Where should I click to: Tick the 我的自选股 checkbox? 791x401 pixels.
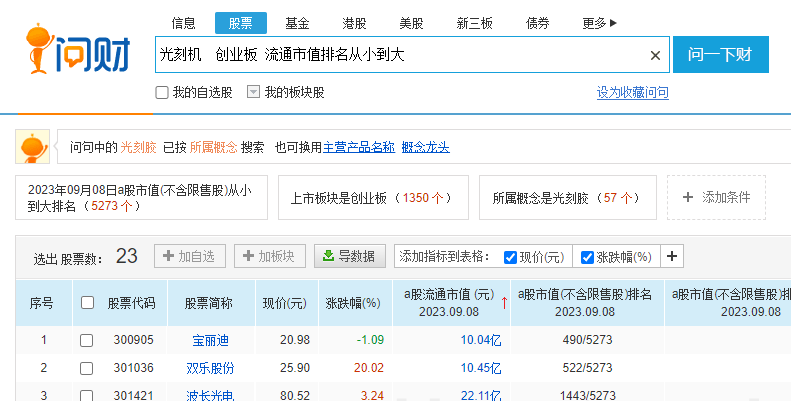click(x=162, y=92)
